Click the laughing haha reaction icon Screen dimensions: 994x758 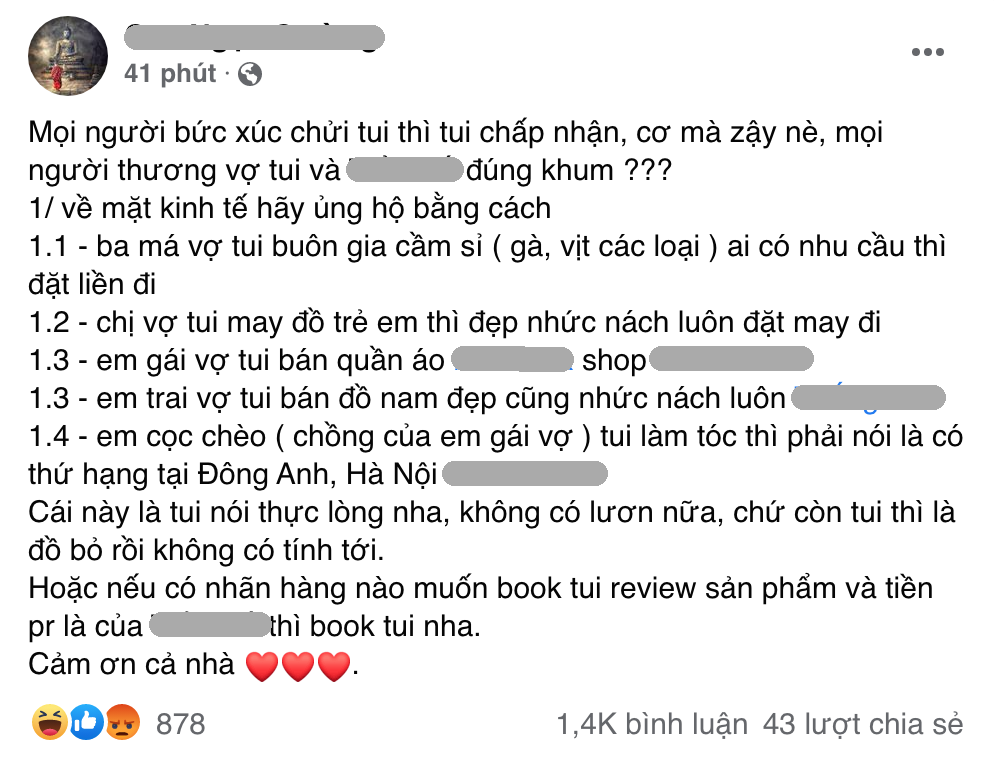coord(49,723)
